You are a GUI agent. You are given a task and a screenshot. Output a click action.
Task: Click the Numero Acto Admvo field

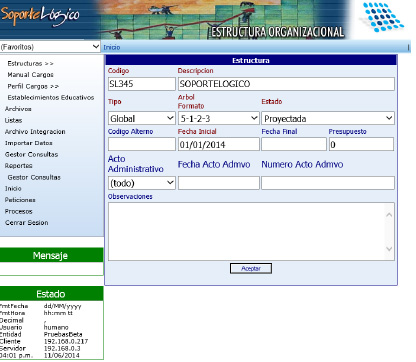point(328,183)
